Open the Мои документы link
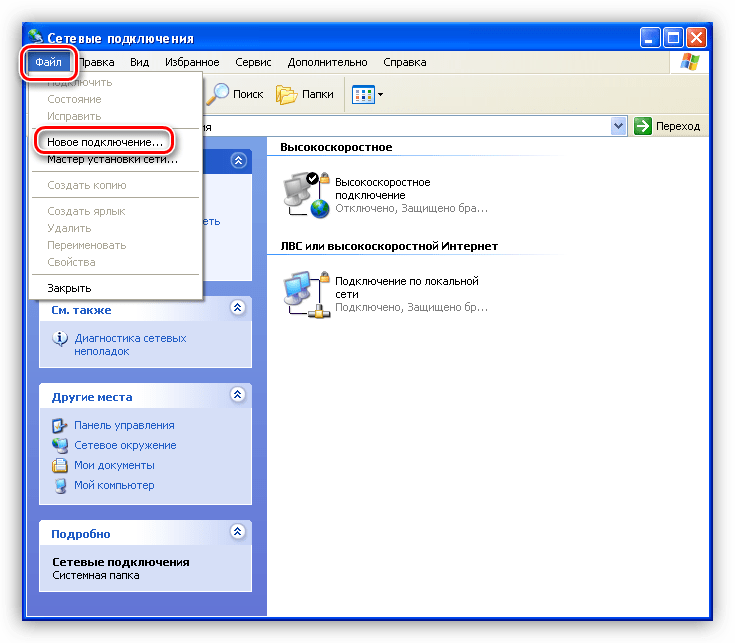 coord(114,465)
